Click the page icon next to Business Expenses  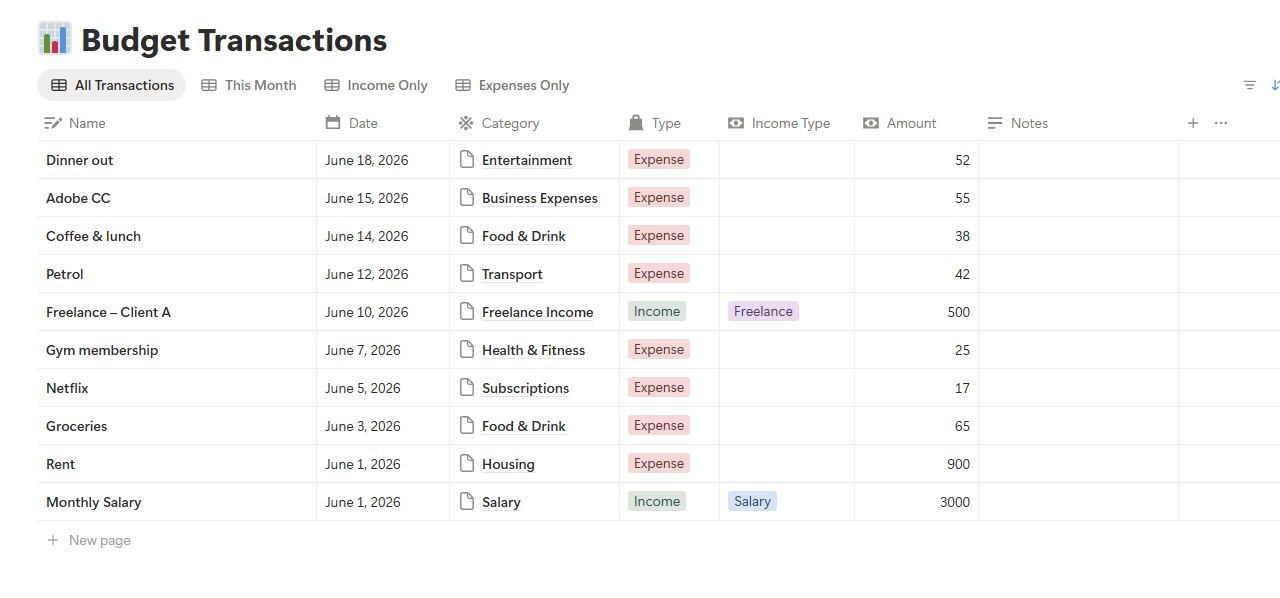coord(466,197)
